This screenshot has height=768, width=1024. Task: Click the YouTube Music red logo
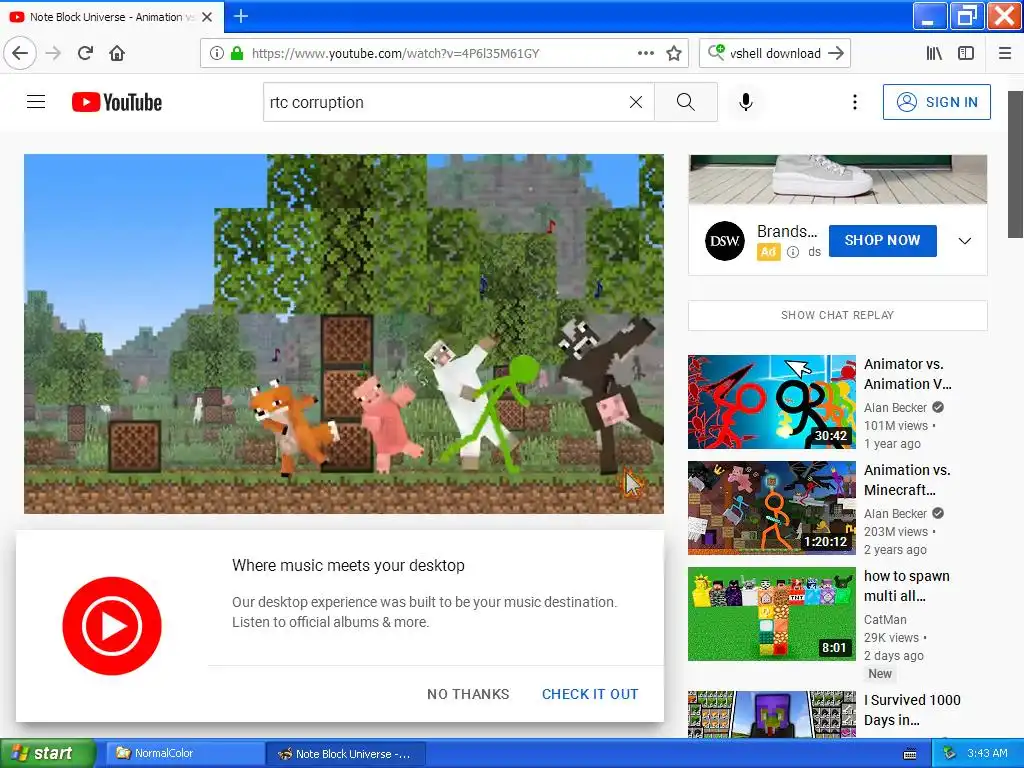[x=112, y=626]
